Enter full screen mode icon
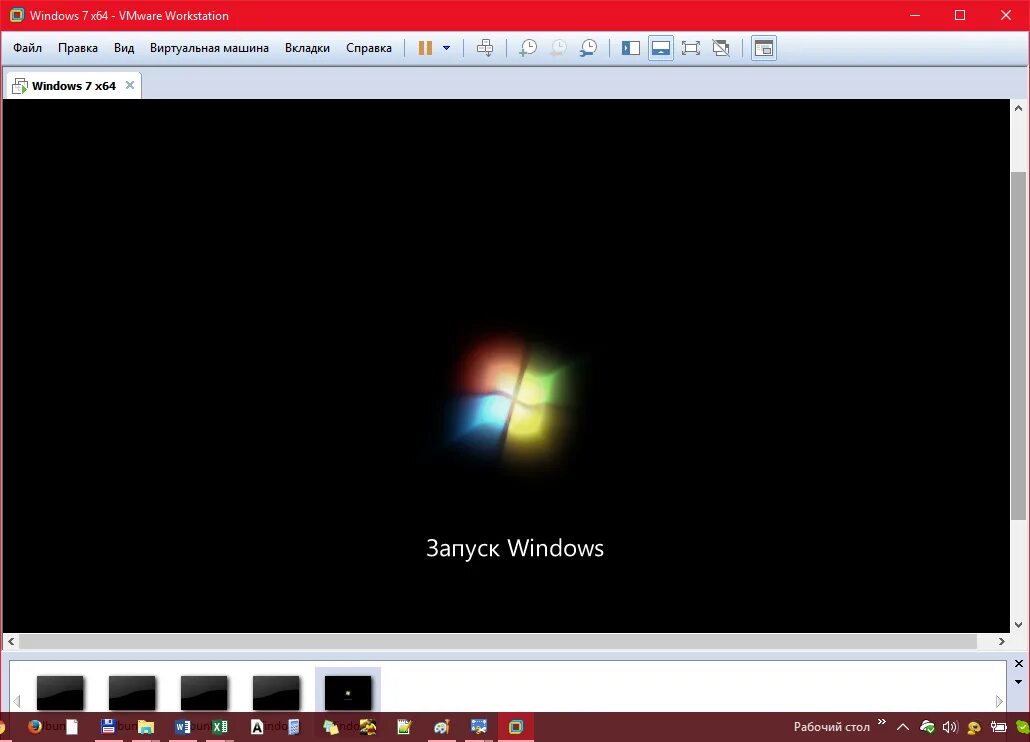The width and height of the screenshot is (1030, 742). (x=690, y=48)
